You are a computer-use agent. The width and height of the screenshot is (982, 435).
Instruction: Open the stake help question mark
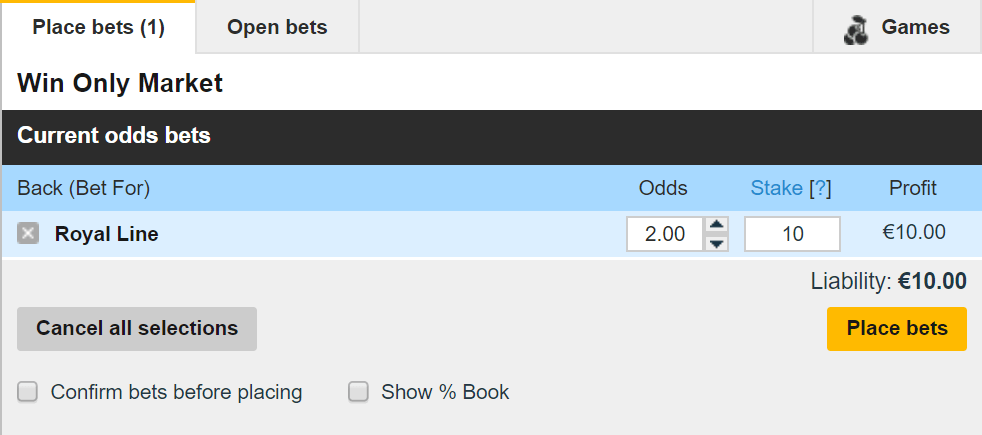coord(820,188)
